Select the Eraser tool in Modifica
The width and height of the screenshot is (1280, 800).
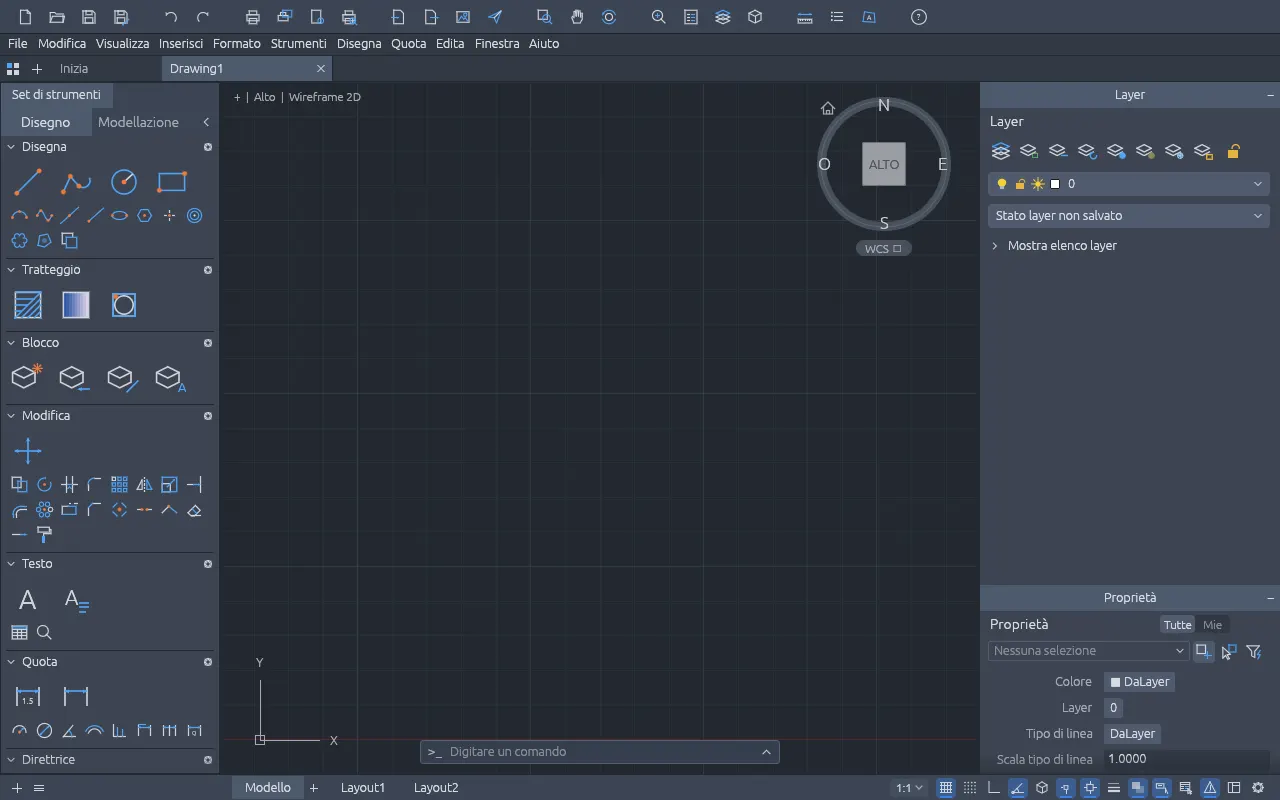[x=195, y=510]
